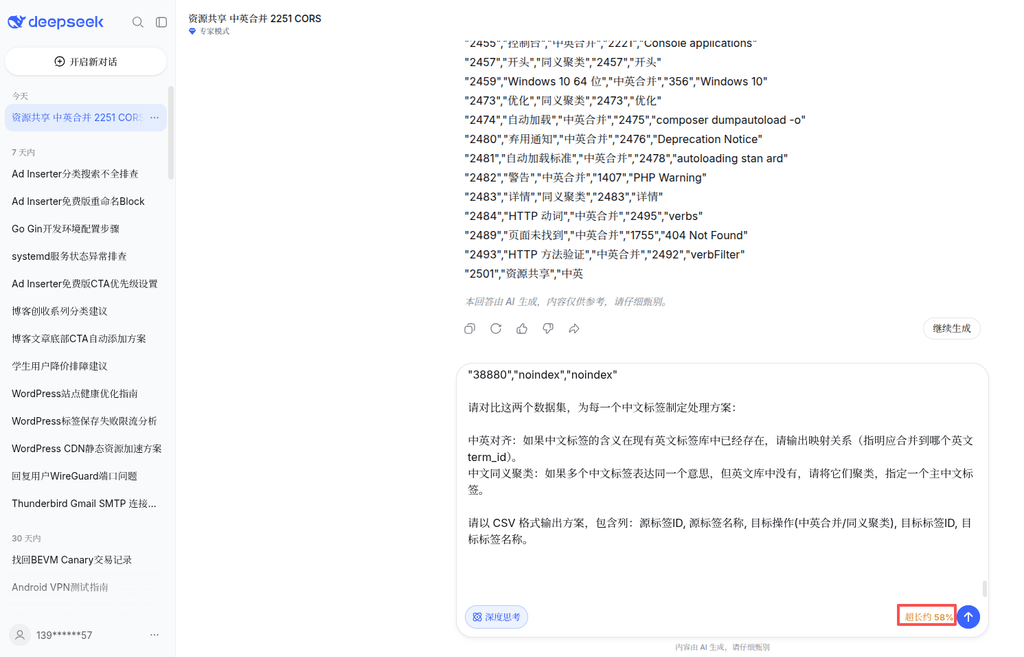Click 继续生成 to continue generating
The image size is (1024, 657).
point(952,328)
